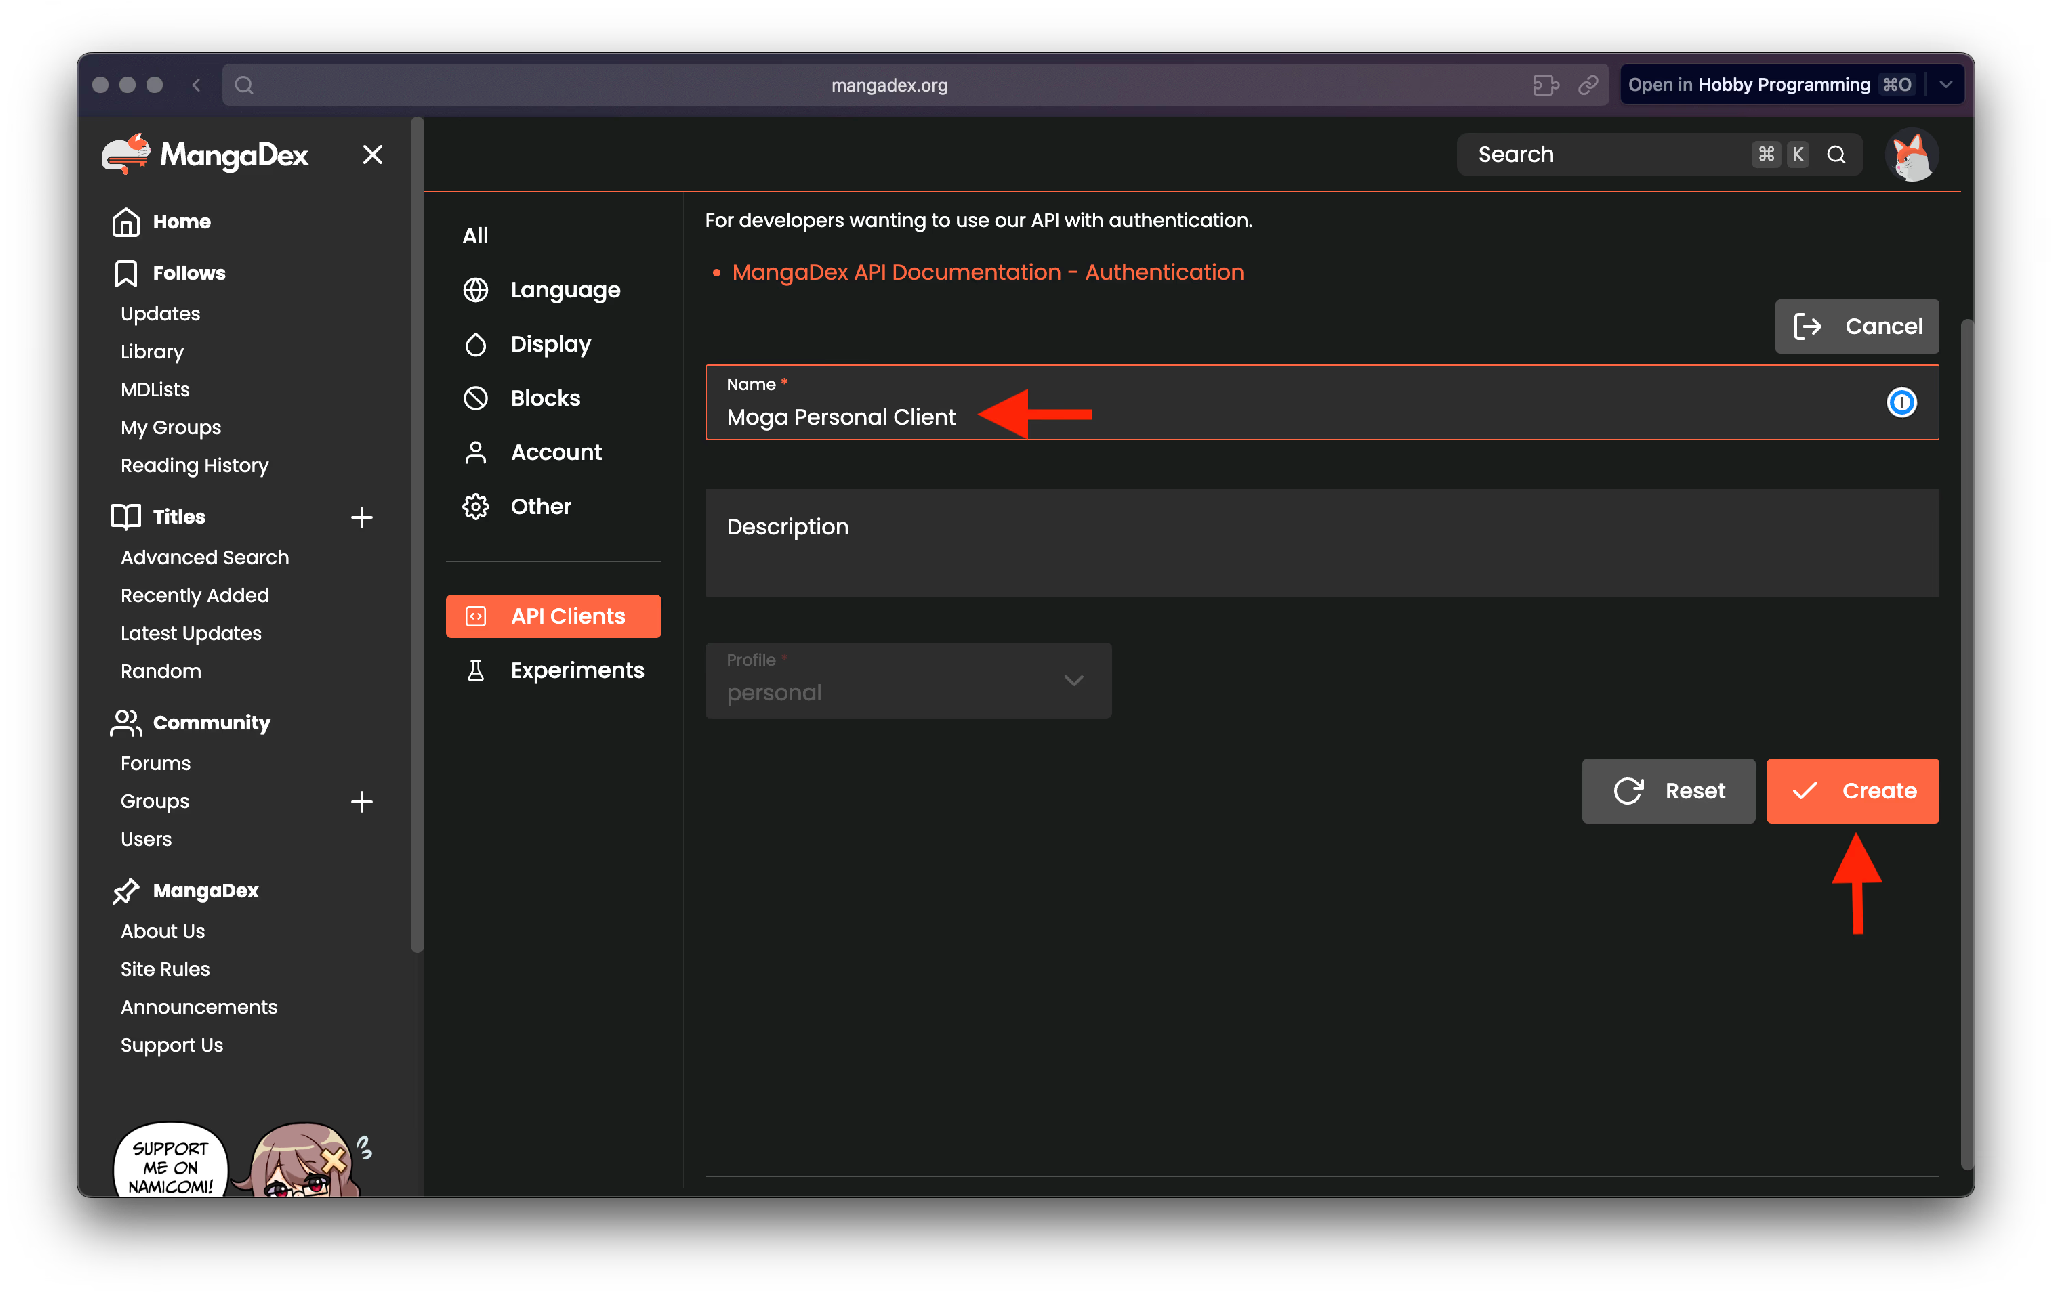The width and height of the screenshot is (2052, 1296).
Task: Click the Cancel button
Action: [1856, 326]
